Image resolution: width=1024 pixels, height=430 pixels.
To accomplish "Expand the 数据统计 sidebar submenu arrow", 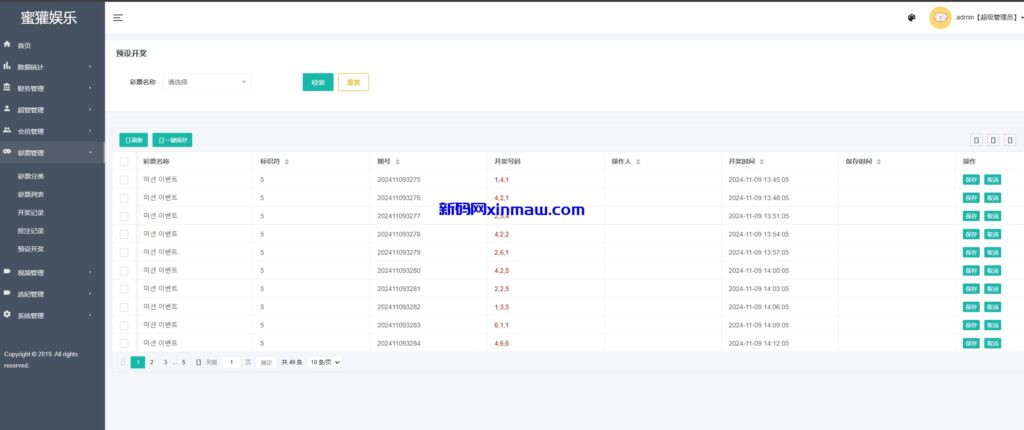I will coord(90,67).
